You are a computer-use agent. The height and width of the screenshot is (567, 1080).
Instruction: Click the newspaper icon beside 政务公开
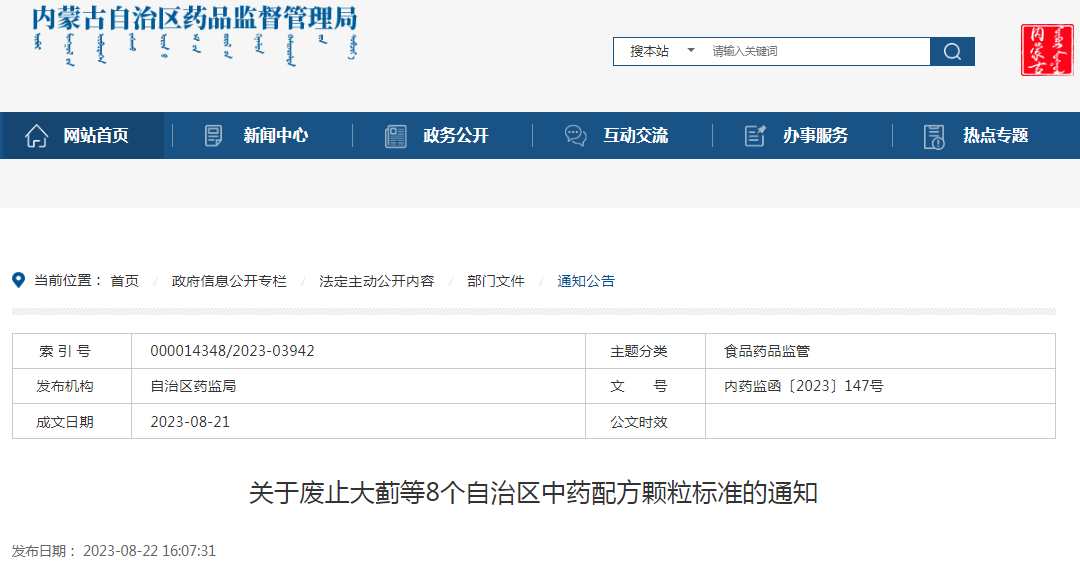395,136
